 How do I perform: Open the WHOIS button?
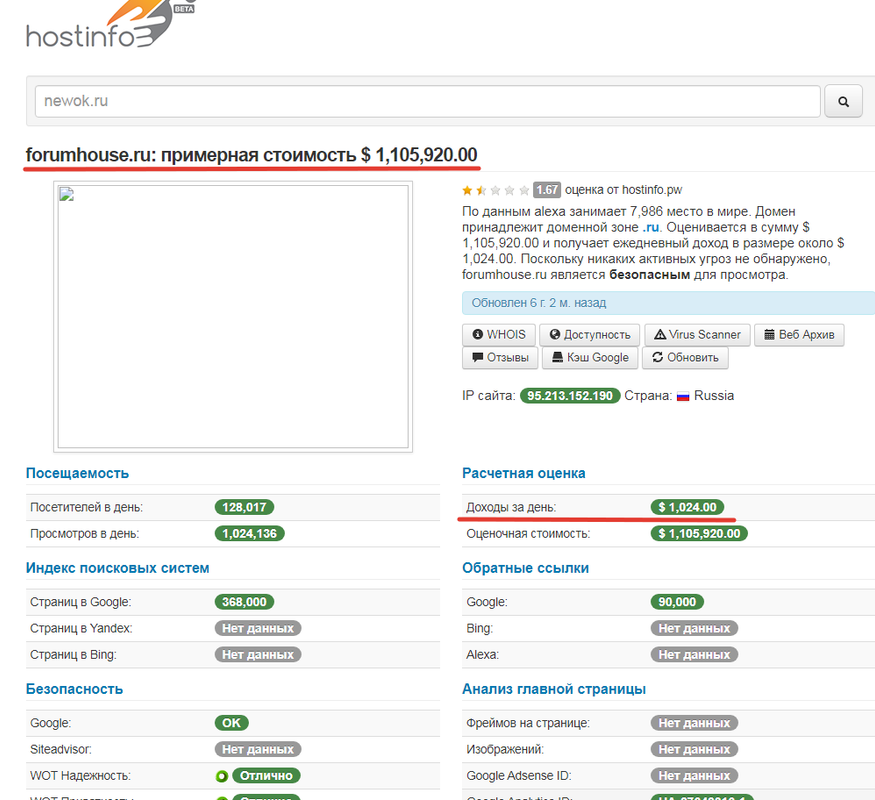pos(499,335)
